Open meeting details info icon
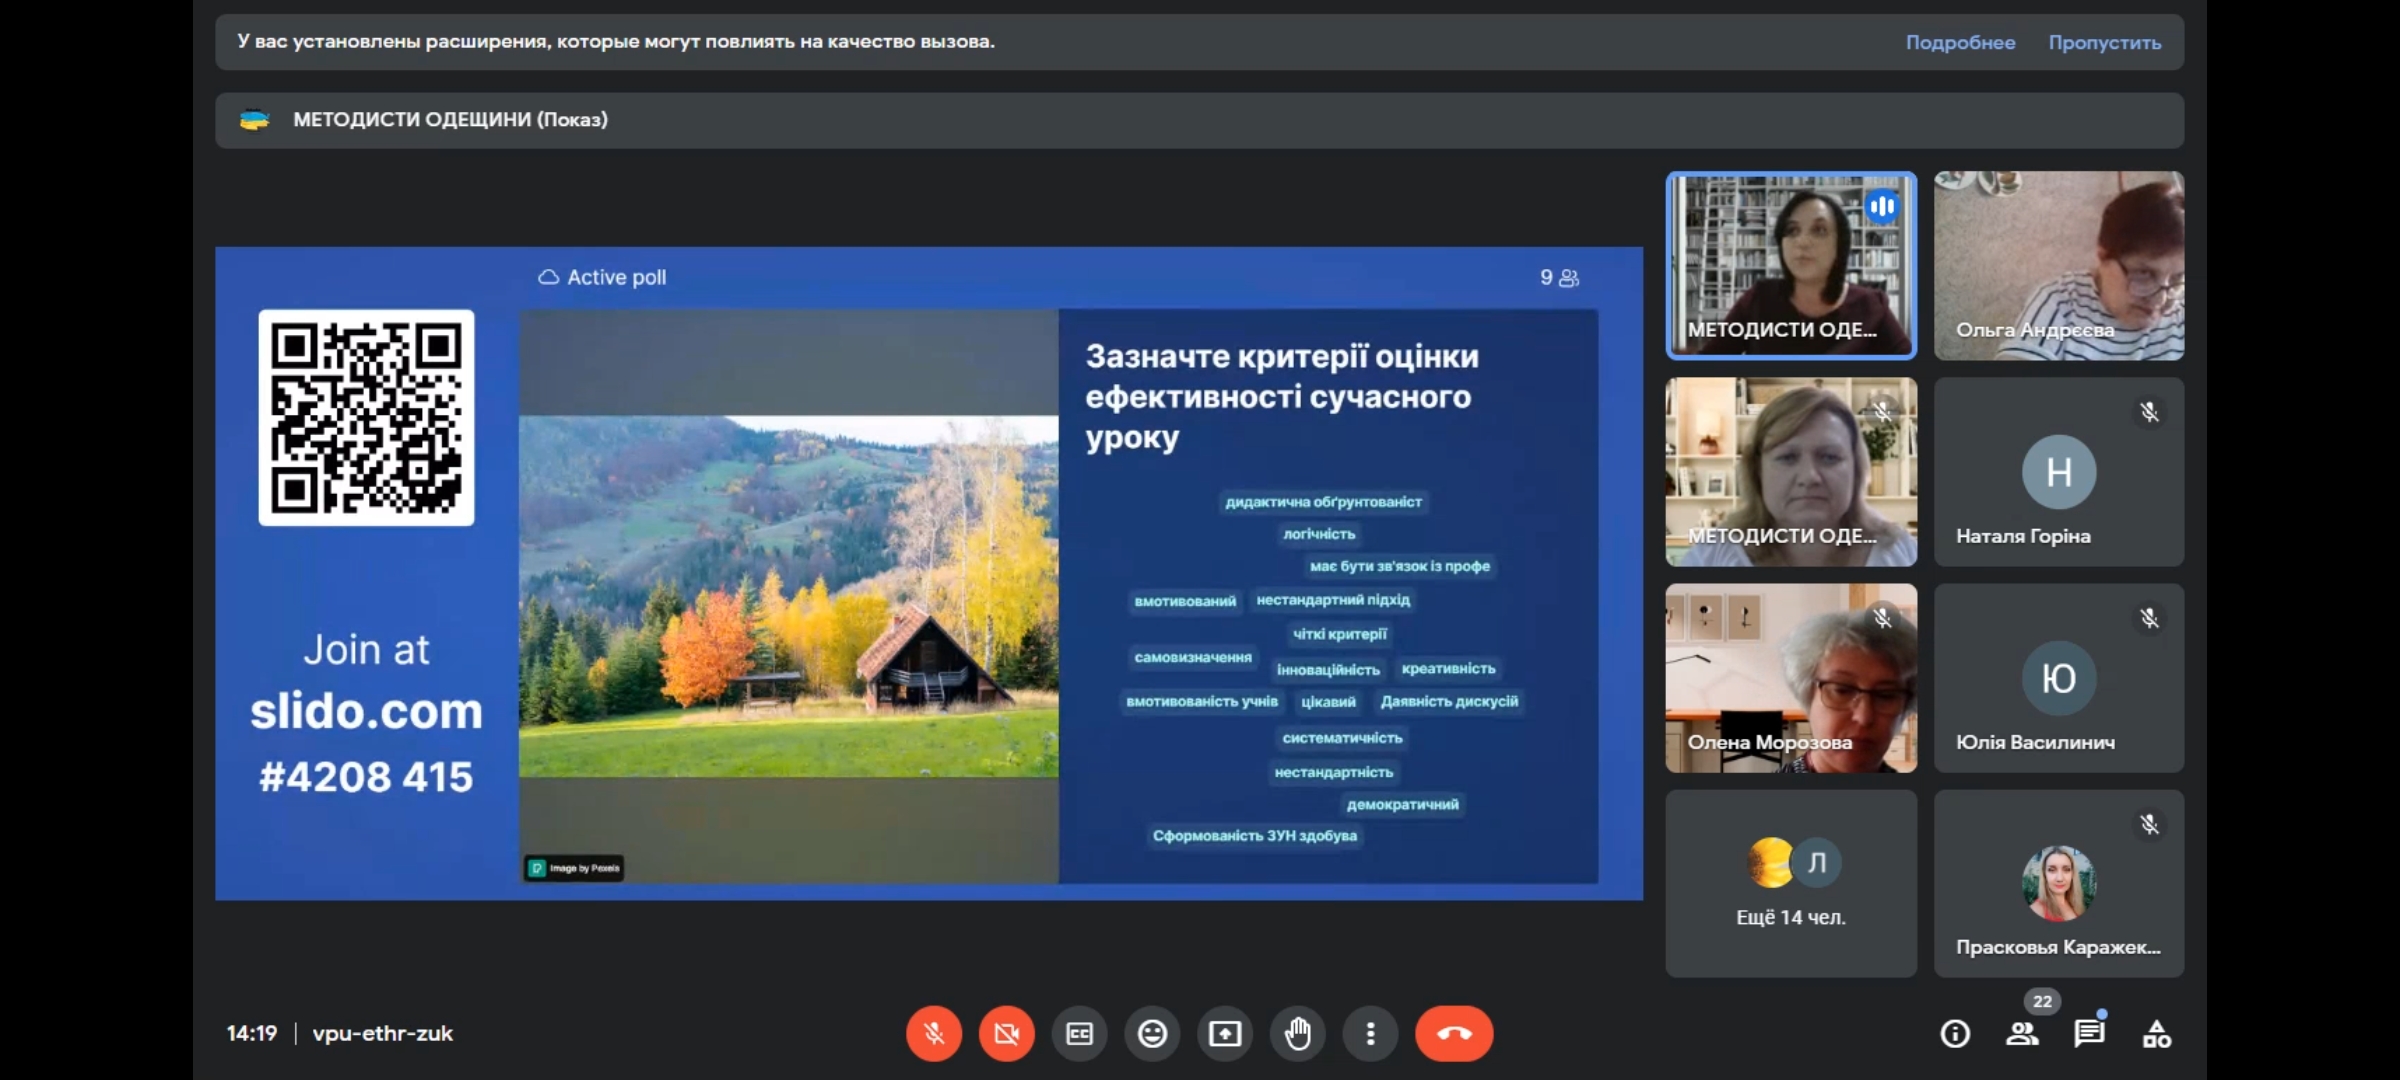2400x1080 pixels. (1955, 1033)
